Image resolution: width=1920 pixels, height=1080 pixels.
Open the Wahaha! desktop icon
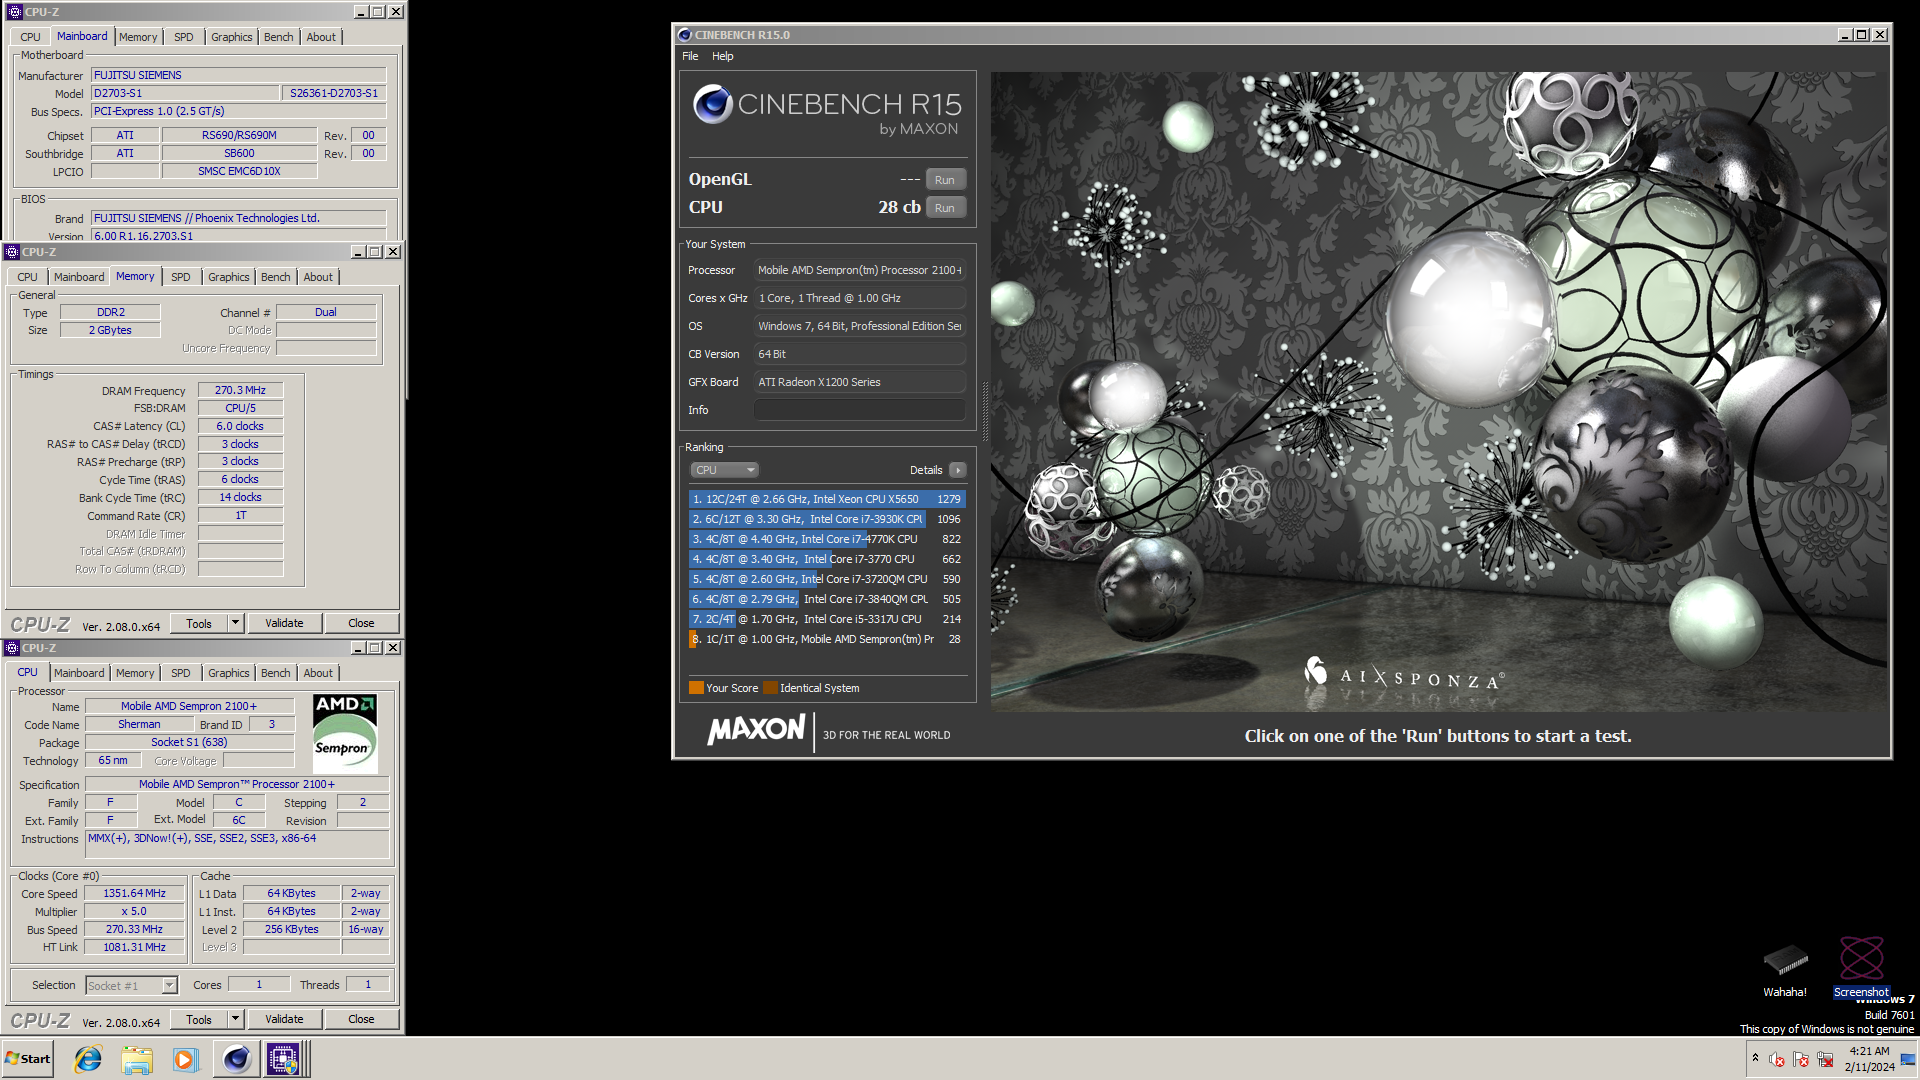pos(1785,968)
